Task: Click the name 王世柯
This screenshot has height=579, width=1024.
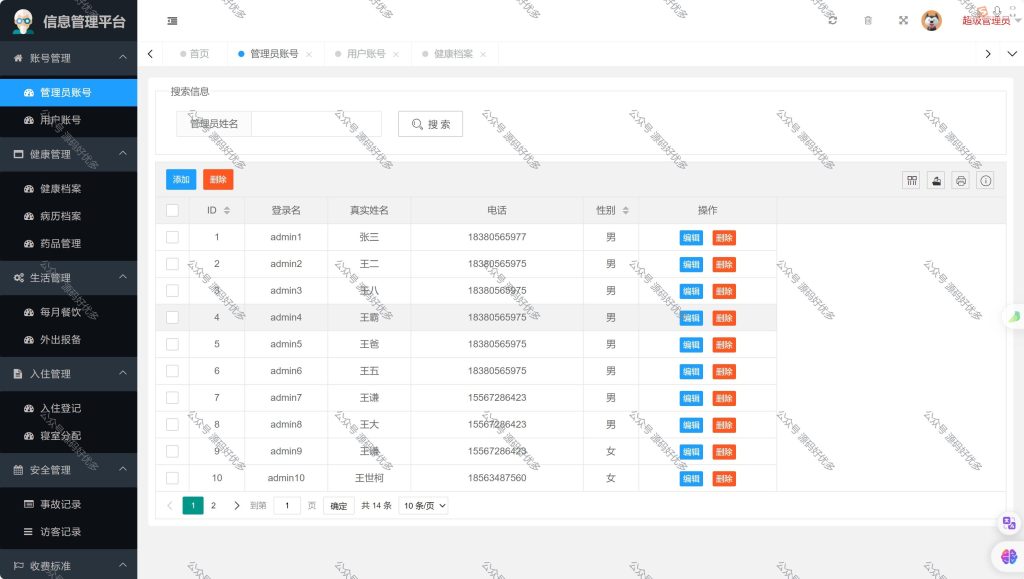Action: [369, 478]
